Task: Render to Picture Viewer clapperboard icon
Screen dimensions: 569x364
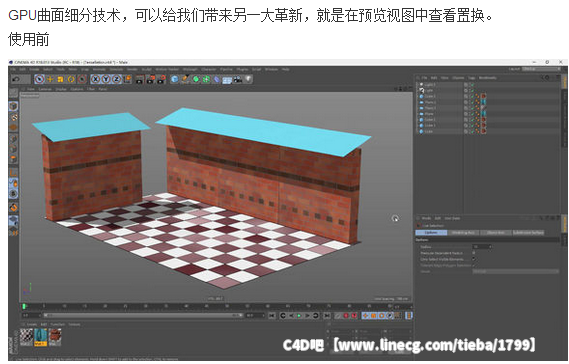Action: pos(150,79)
